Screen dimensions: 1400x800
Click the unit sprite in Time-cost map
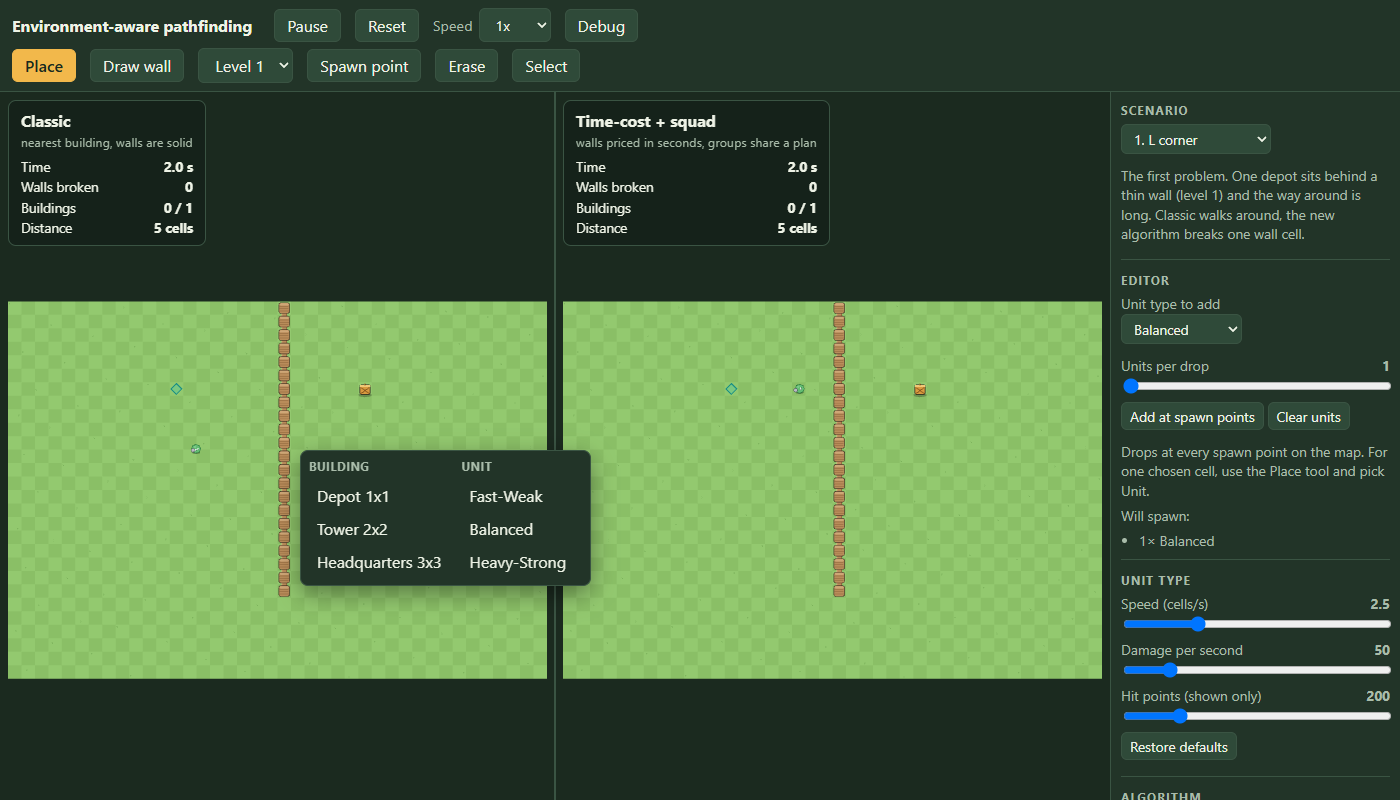point(799,389)
